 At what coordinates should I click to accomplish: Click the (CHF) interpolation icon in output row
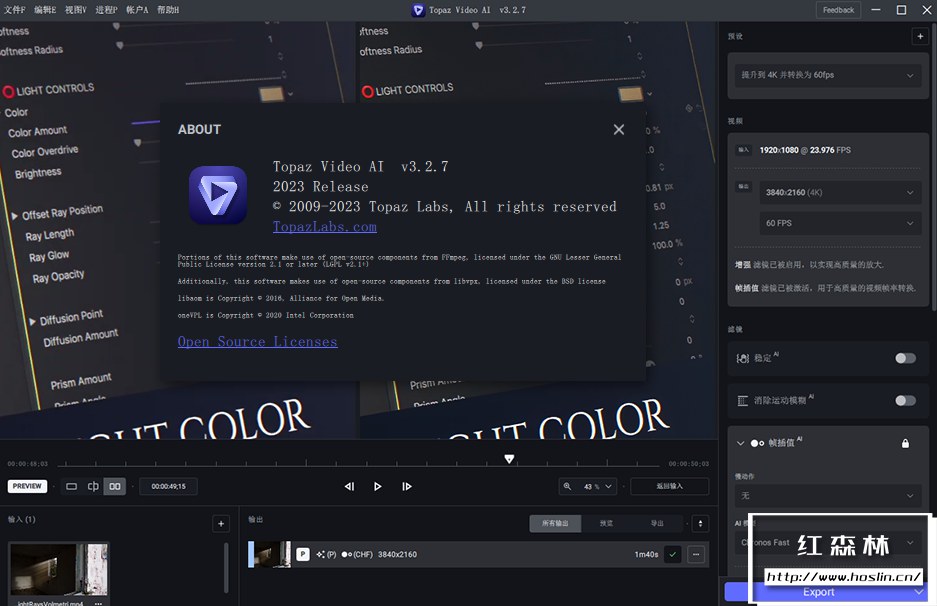pos(357,554)
